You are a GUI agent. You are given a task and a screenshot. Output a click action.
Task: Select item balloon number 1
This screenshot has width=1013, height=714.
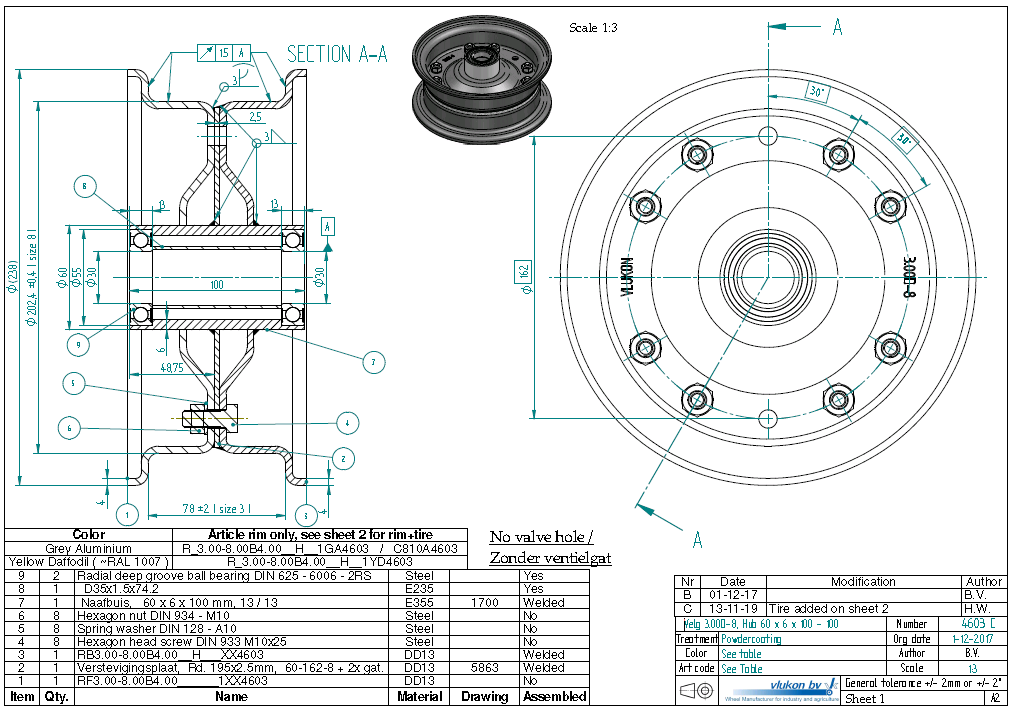click(126, 516)
